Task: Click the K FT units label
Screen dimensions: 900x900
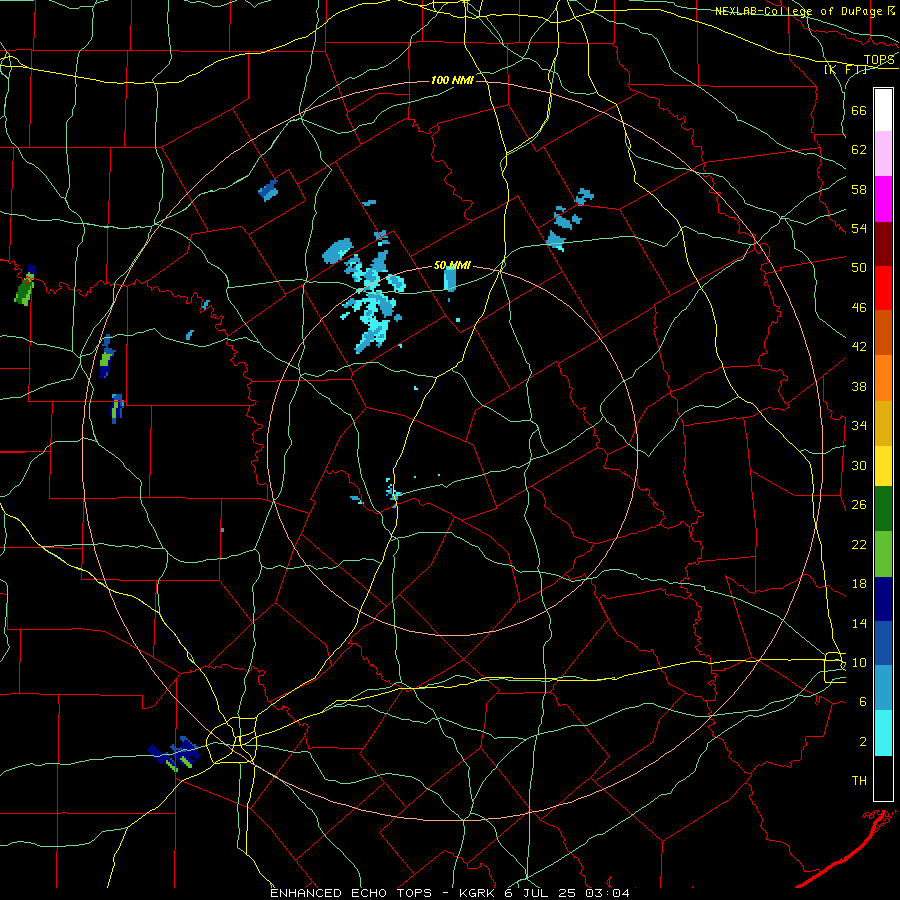Action: click(x=845, y=69)
